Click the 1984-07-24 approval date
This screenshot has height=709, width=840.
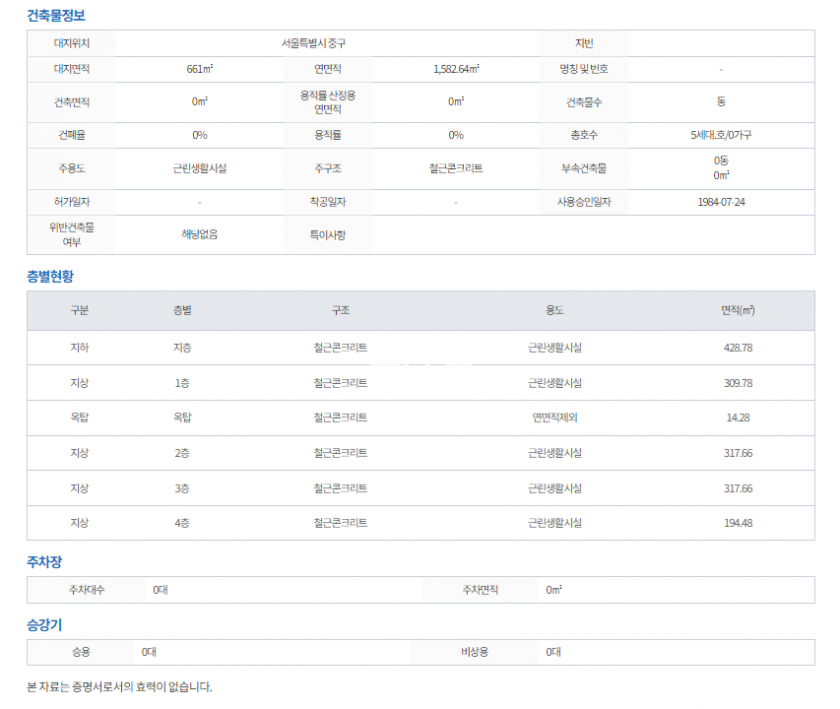721,202
